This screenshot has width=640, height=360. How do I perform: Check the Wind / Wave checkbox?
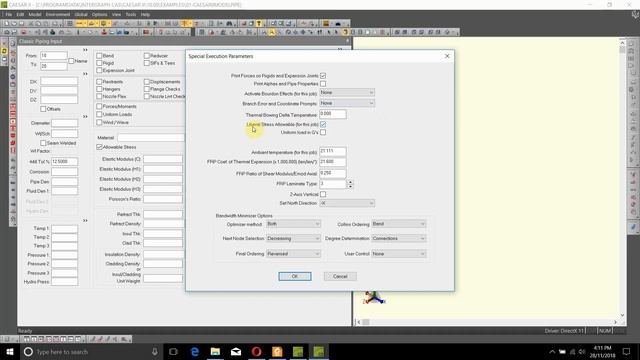point(99,122)
